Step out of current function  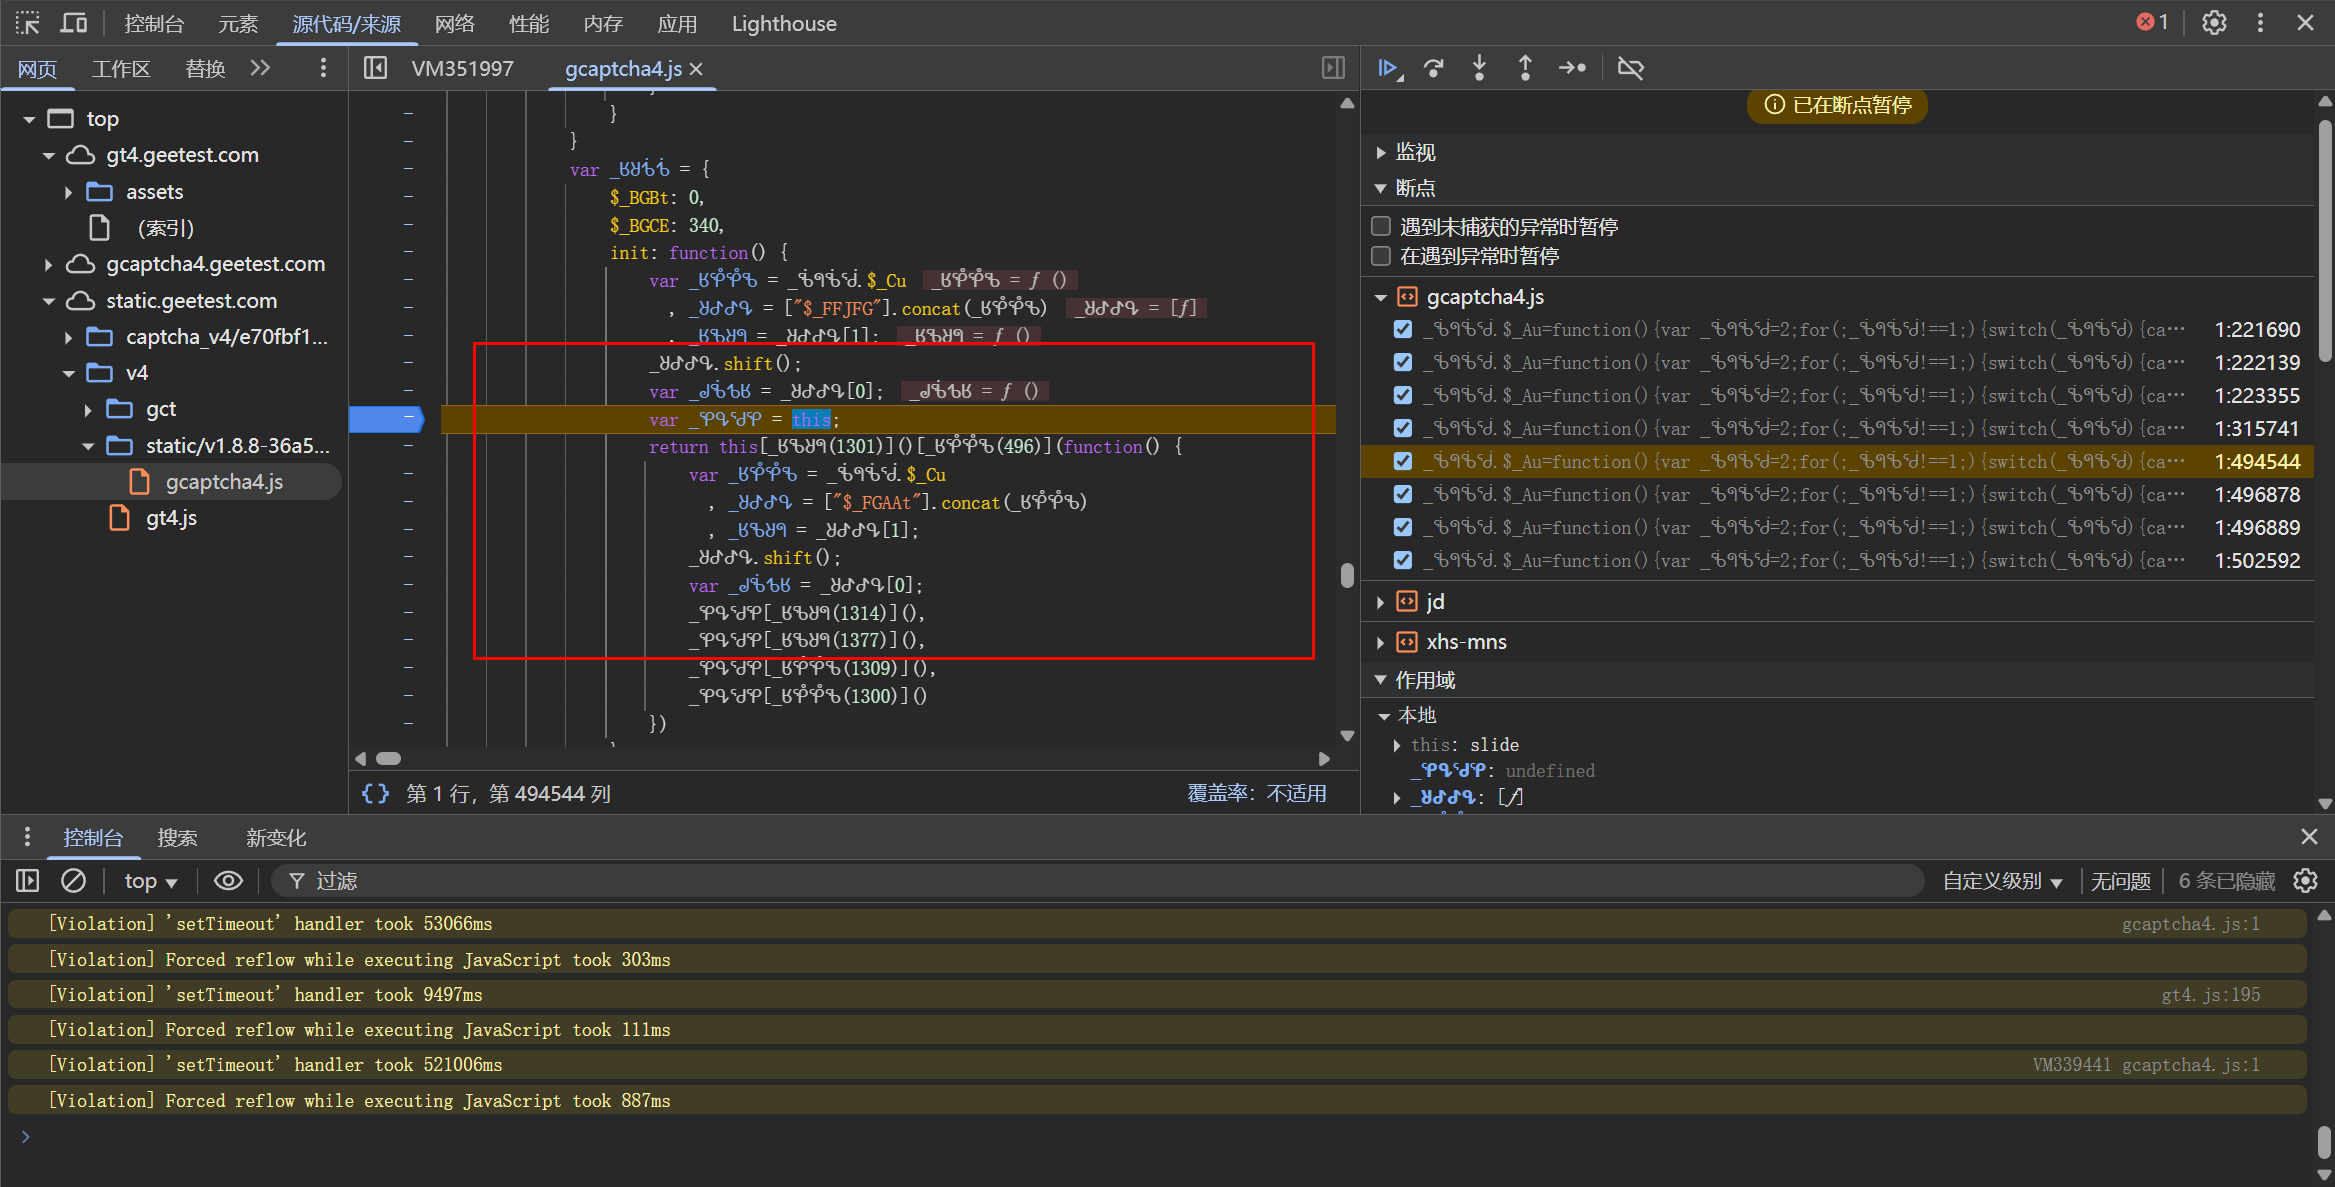[1525, 68]
